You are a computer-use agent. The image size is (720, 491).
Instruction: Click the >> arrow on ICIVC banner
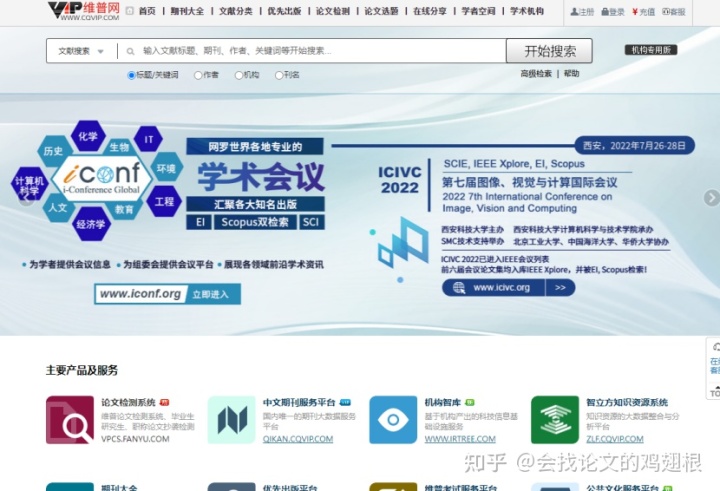coord(560,288)
